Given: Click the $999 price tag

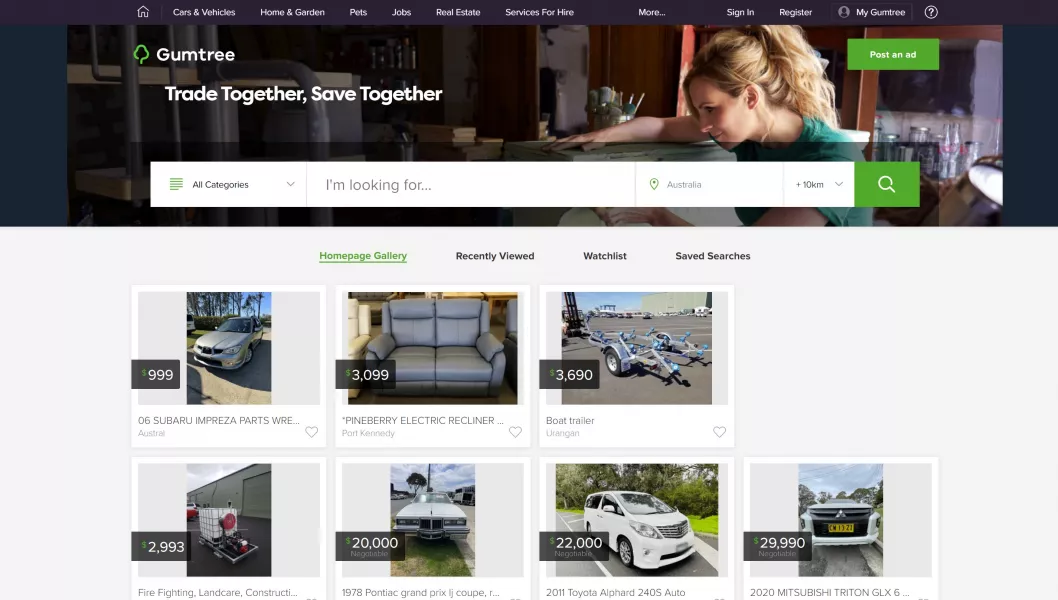Looking at the screenshot, I should (156, 375).
